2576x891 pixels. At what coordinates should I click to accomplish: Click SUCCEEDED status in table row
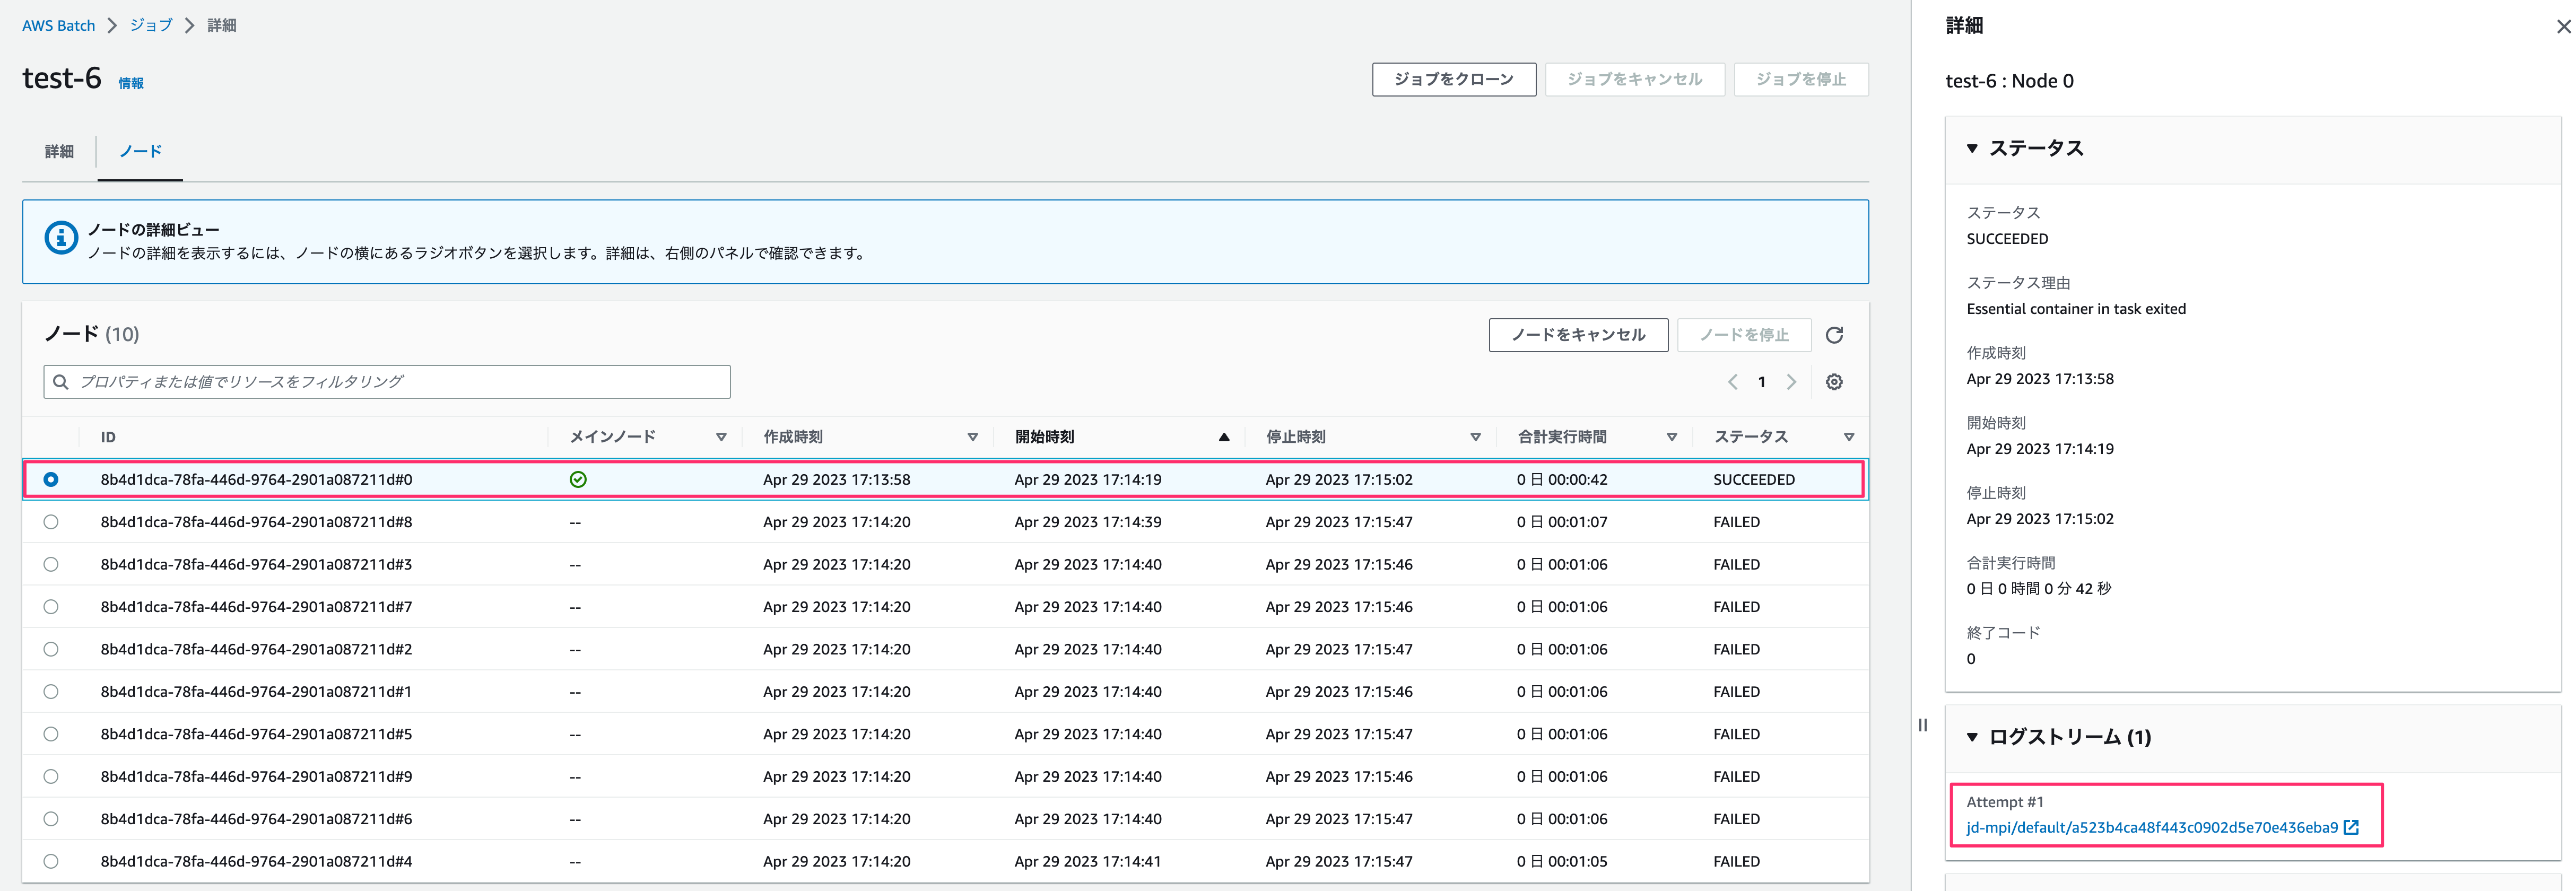(x=1754, y=480)
